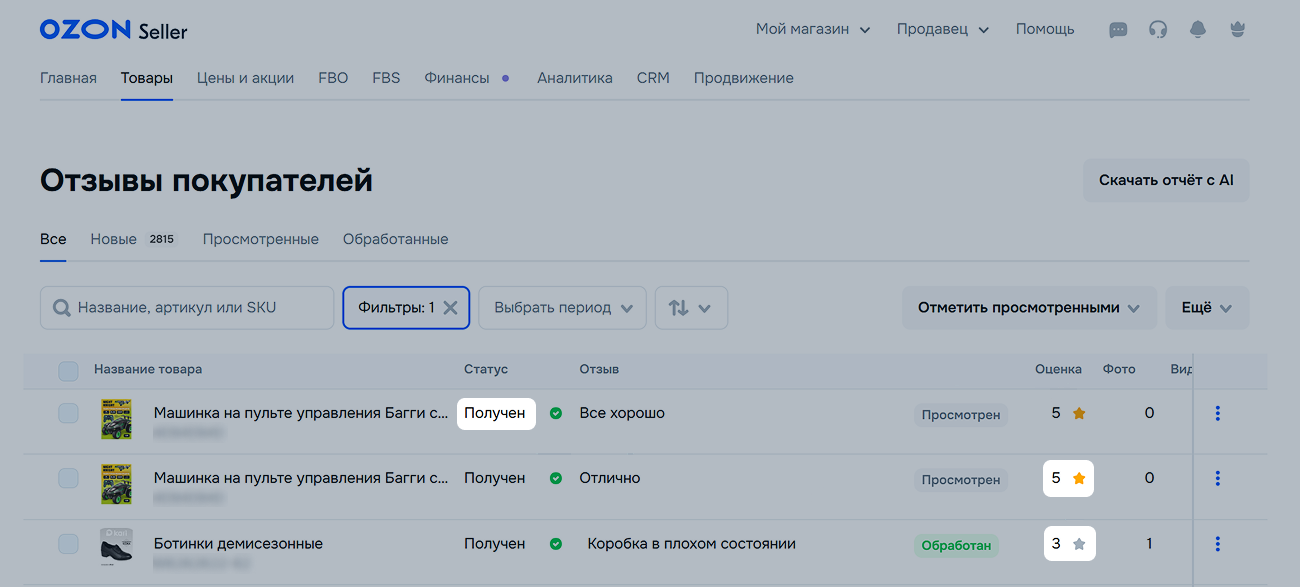Screen dimensions: 1300x587
Task: Expand the 'Отметить просмотренными' dropdown
Action: (1029, 308)
